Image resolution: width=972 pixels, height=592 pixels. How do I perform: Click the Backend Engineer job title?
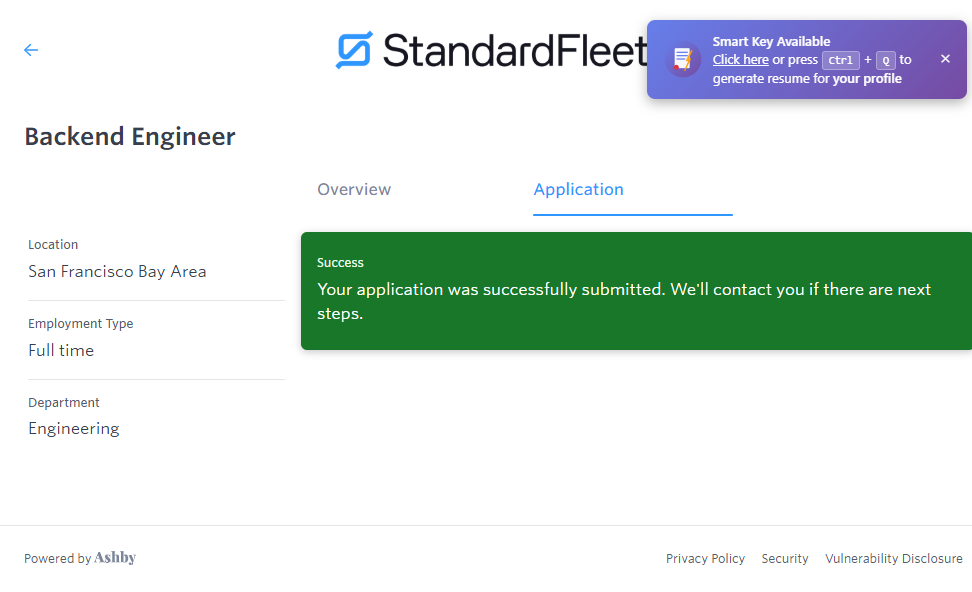click(x=130, y=136)
